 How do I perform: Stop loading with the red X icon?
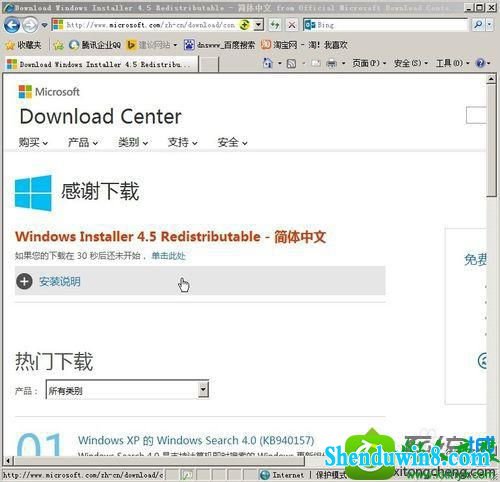pyautogui.click(x=292, y=25)
